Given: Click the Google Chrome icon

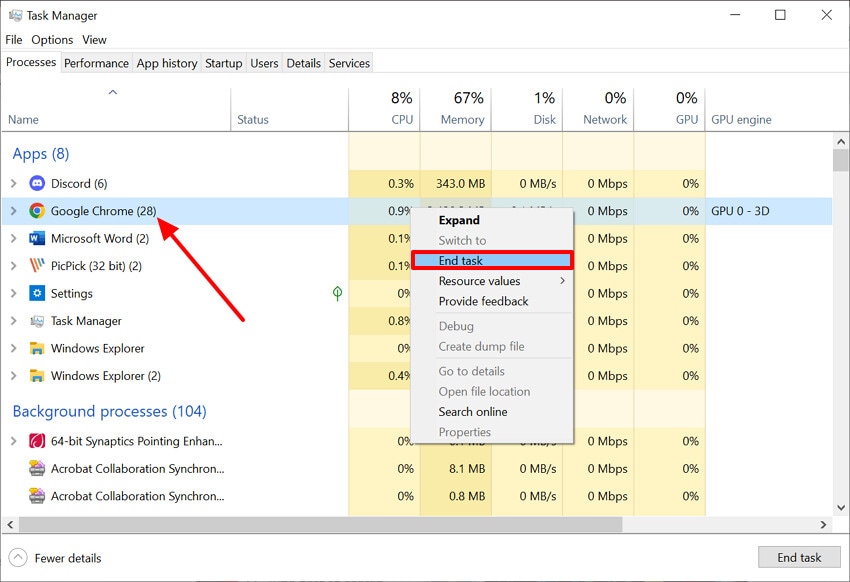Looking at the screenshot, I should coord(37,211).
